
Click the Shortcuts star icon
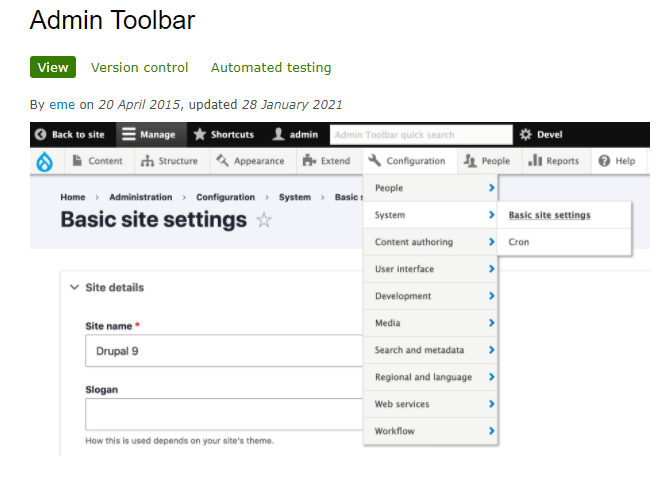point(199,134)
